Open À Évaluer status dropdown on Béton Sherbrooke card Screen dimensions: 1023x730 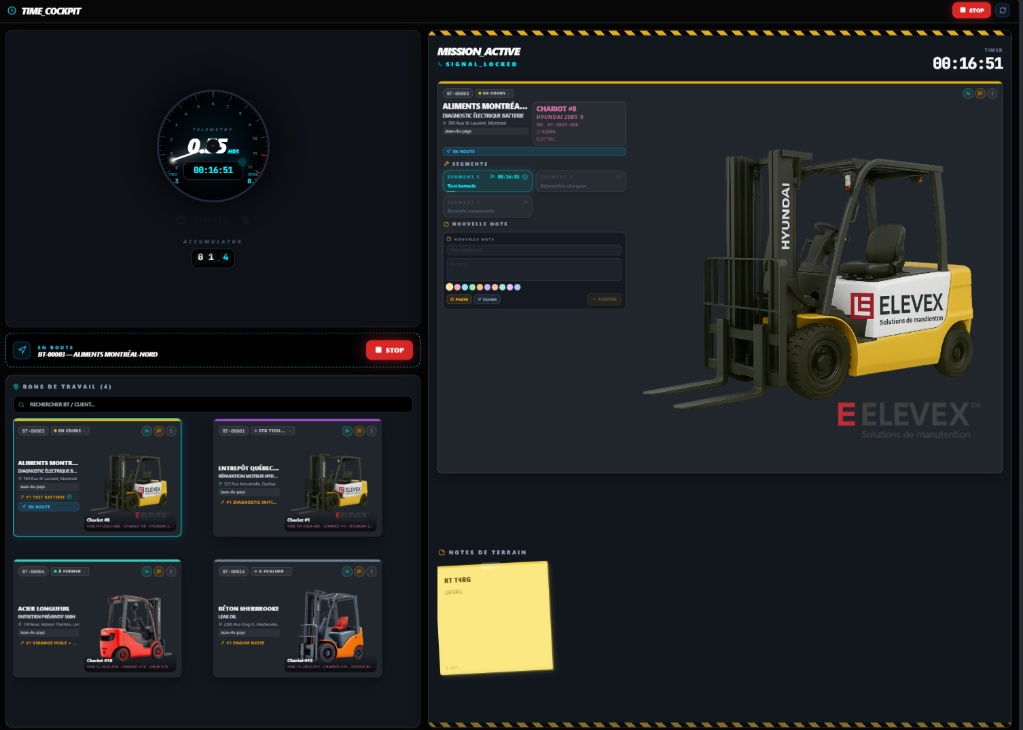(271, 571)
